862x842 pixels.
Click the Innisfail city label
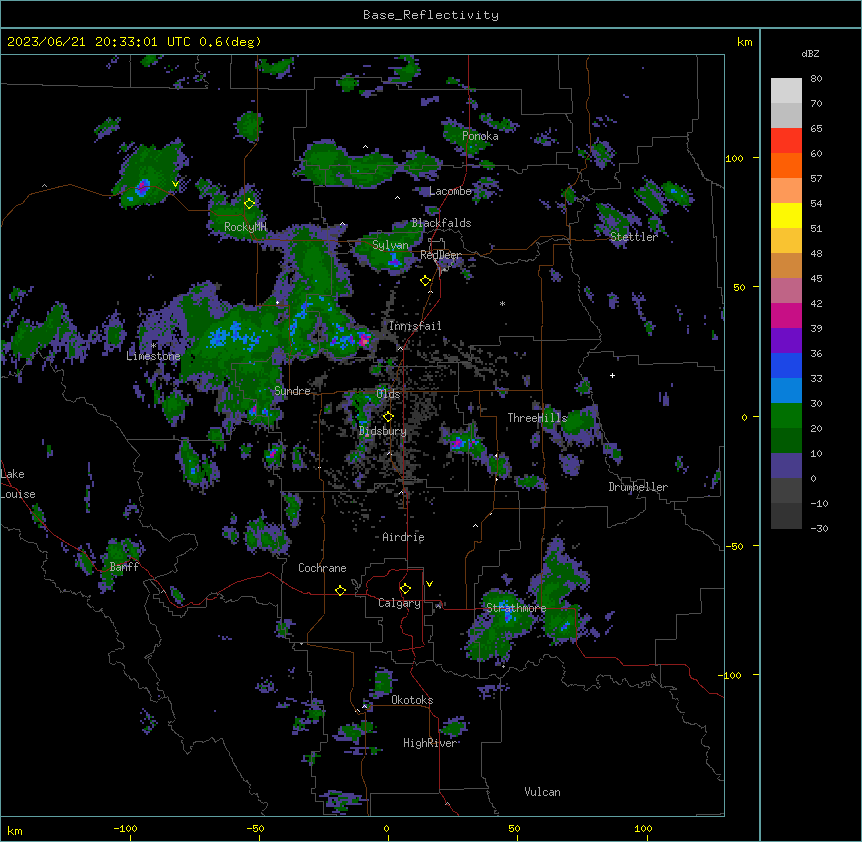pos(415,326)
